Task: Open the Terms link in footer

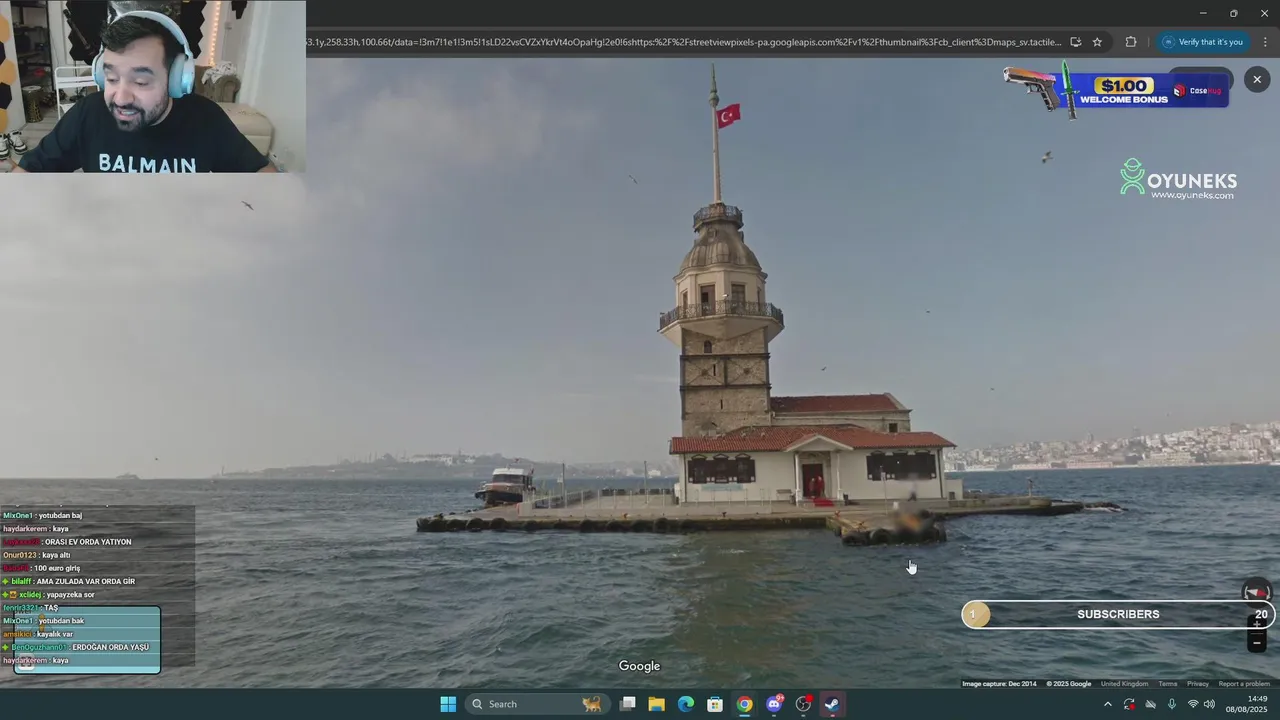Action: [1168, 684]
